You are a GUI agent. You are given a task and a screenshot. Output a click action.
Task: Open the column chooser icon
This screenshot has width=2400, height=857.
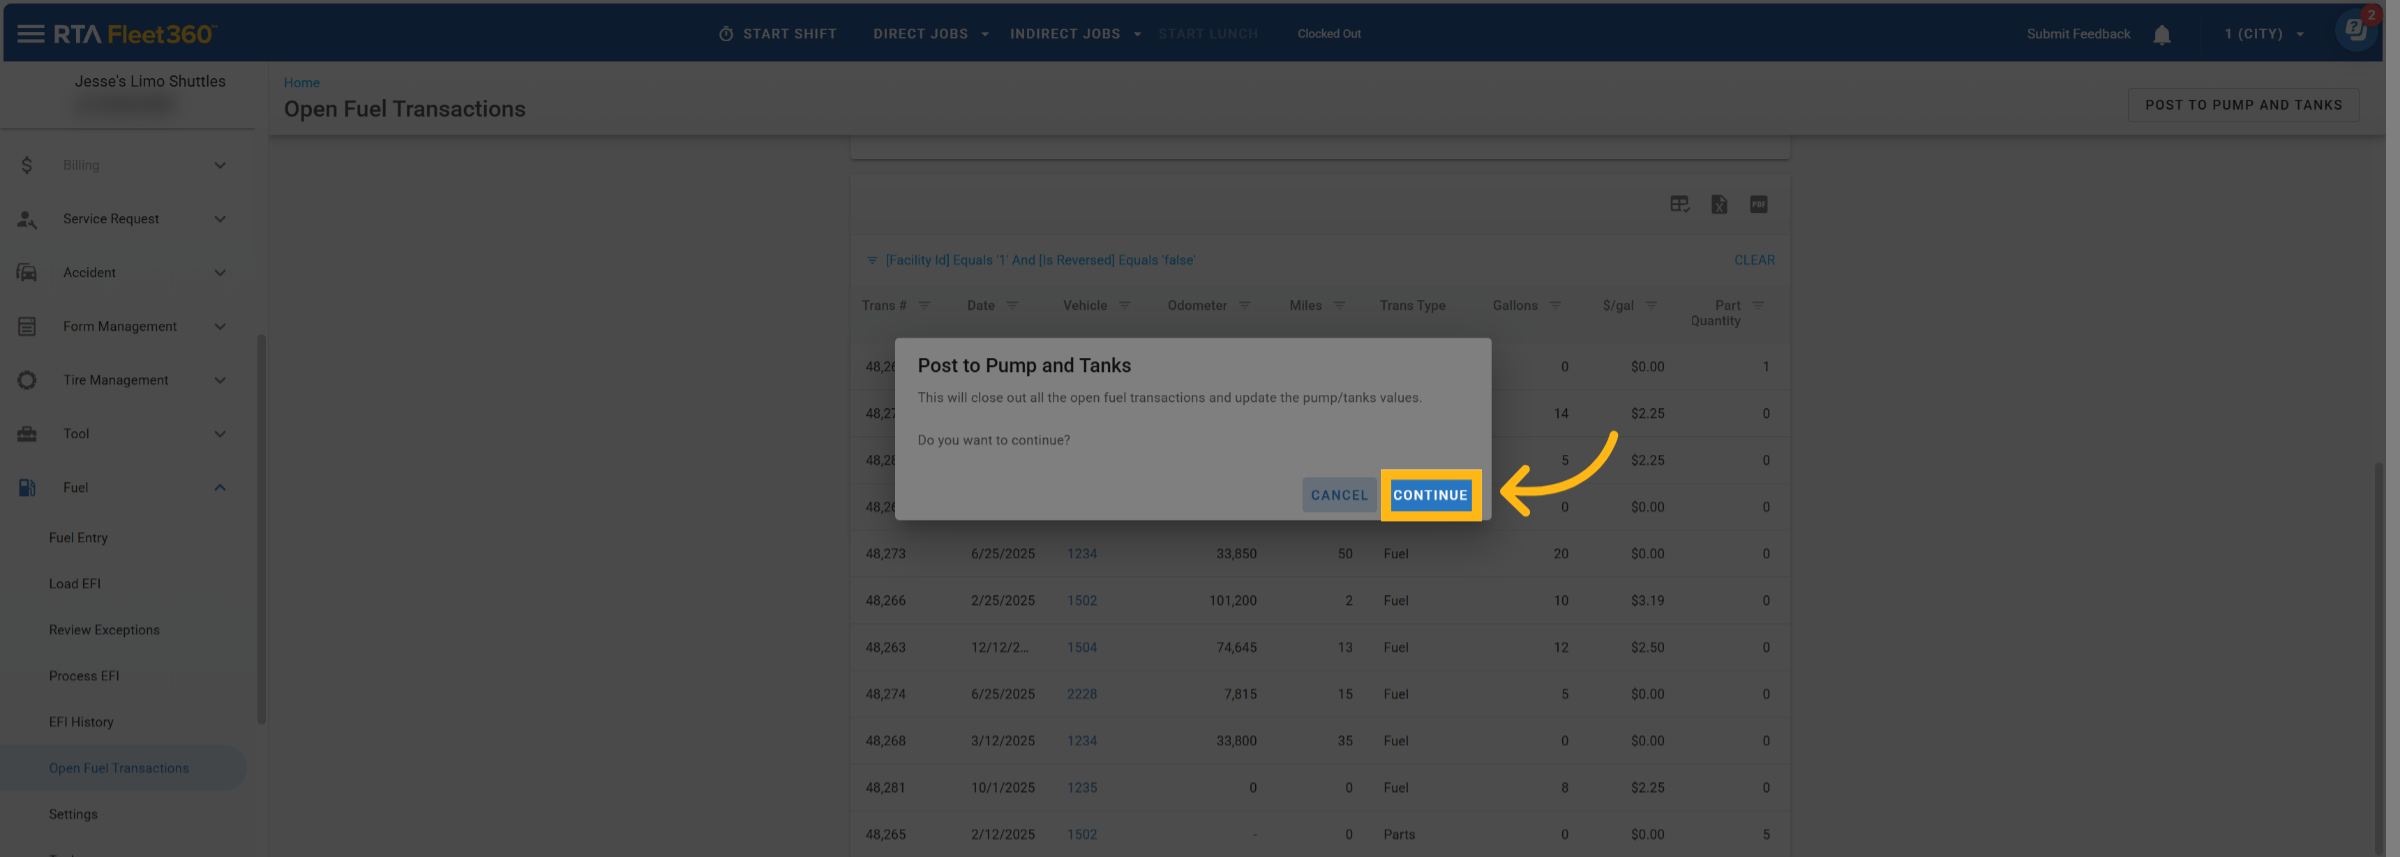(x=1679, y=205)
